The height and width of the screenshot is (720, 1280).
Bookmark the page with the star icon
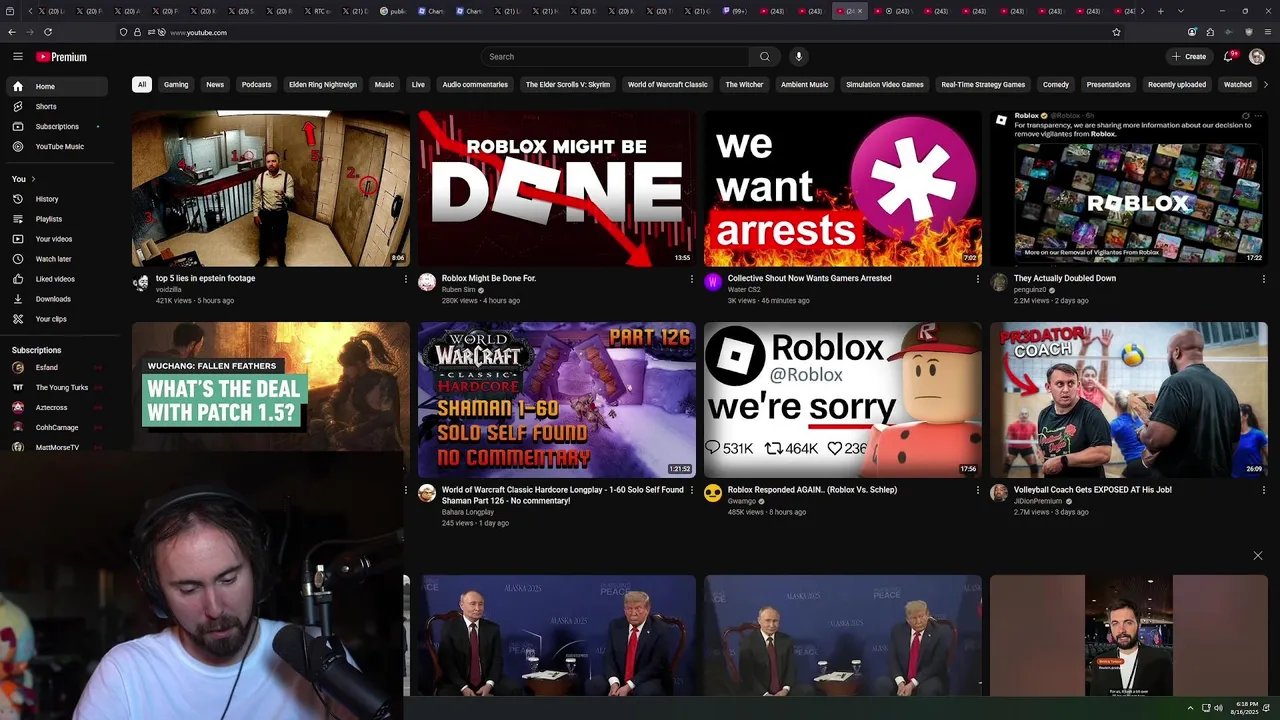point(1116,32)
